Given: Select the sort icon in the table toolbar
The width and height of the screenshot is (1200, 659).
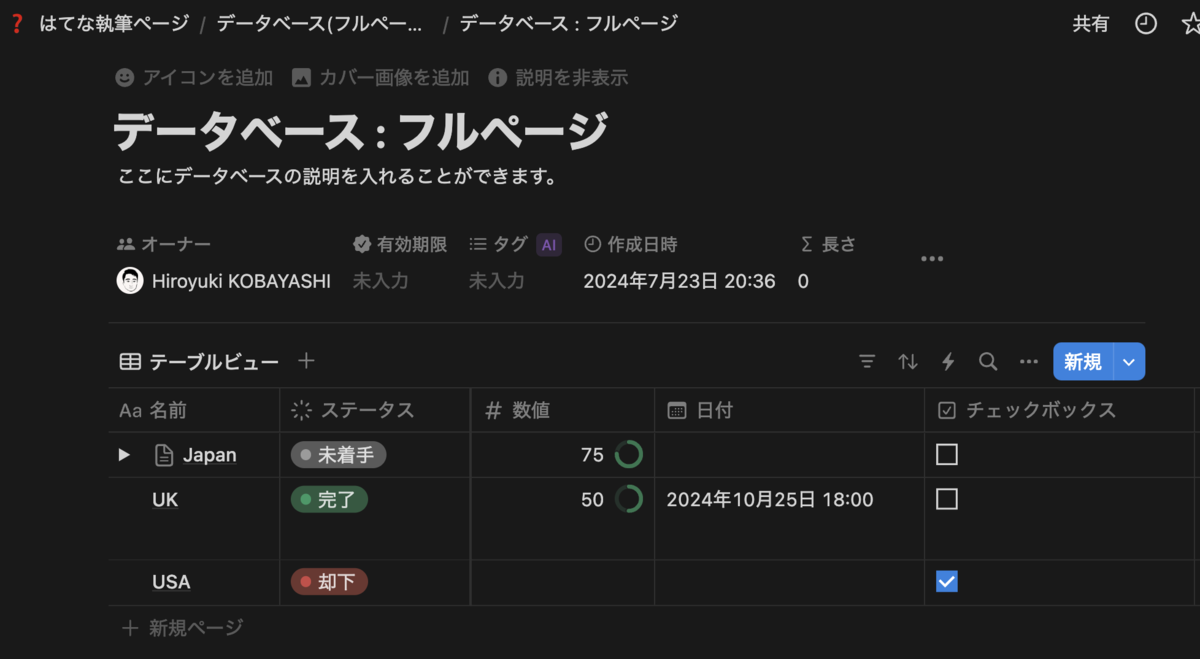Looking at the screenshot, I should coord(907,361).
